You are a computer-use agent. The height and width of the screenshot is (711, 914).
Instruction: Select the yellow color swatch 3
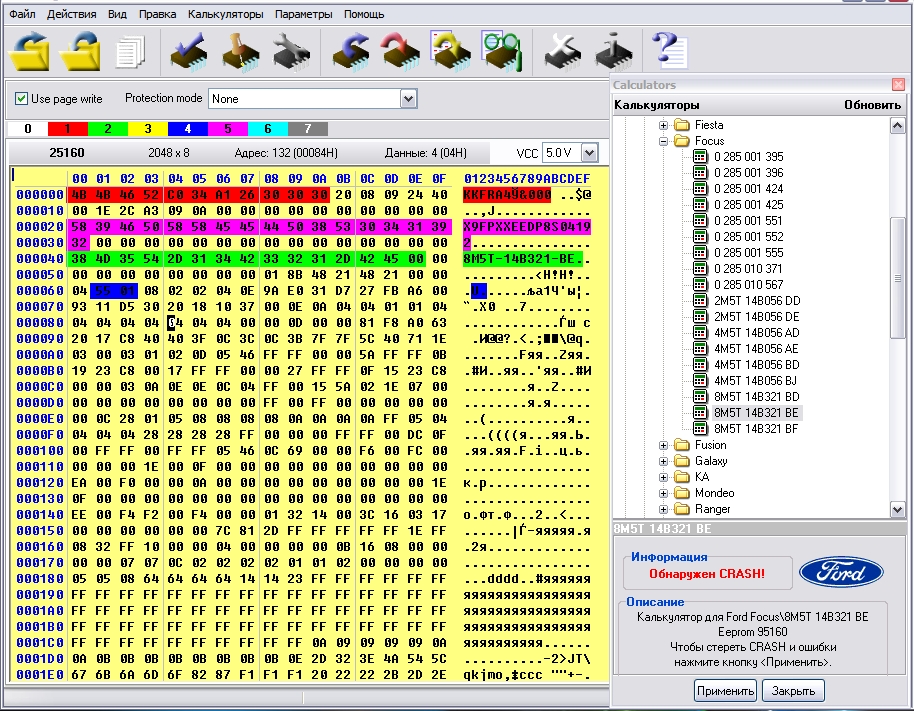147,129
